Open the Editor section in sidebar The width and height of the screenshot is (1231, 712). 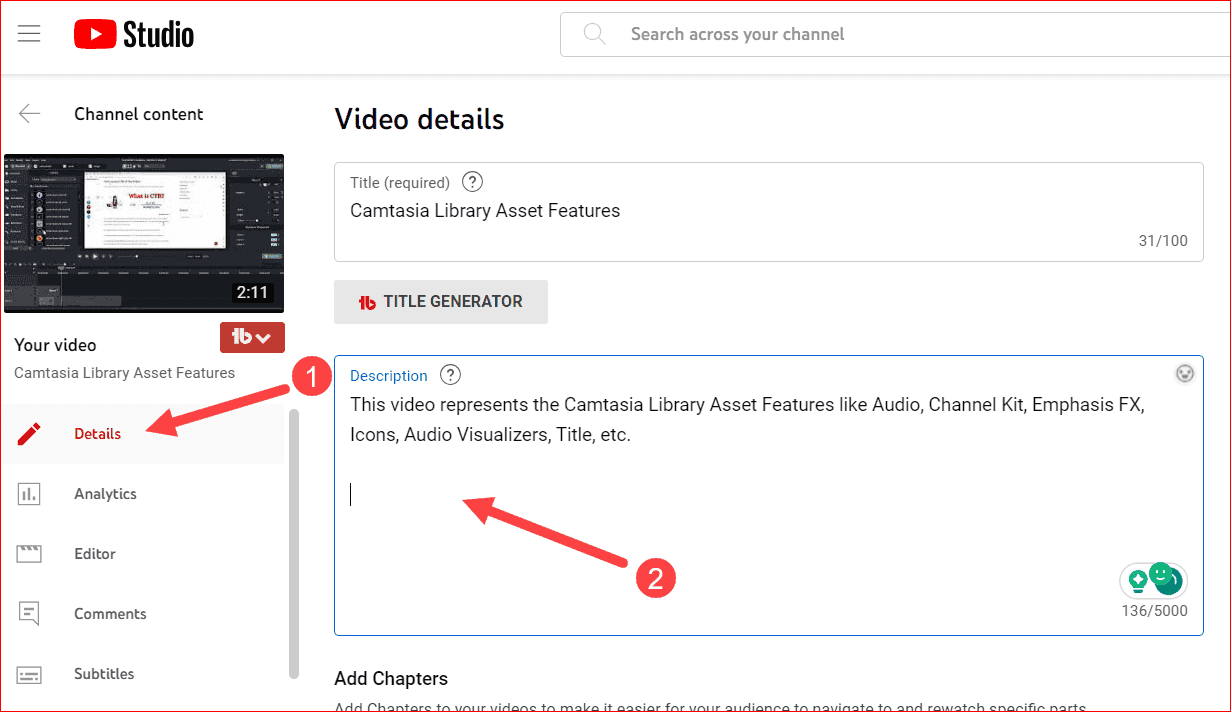click(x=95, y=554)
